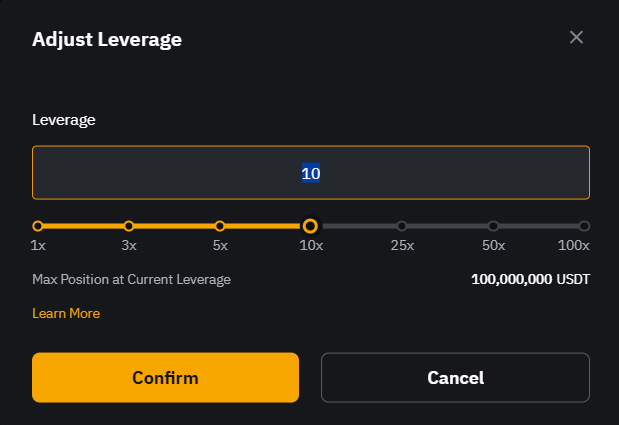Confirm the leverage adjustment
Viewport: 619px width, 425px height.
click(165, 378)
